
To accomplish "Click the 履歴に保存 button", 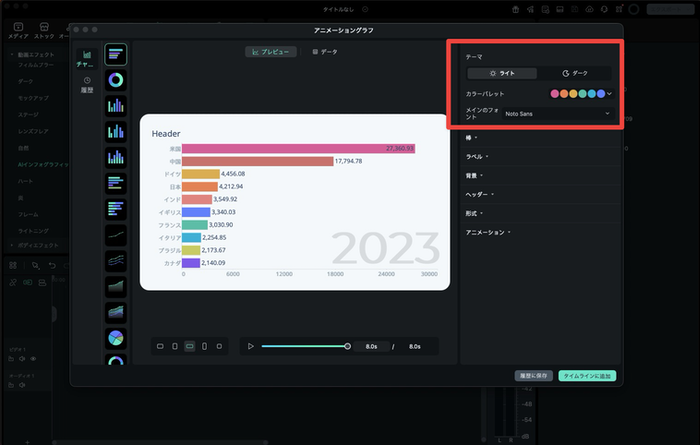I will pos(533,376).
